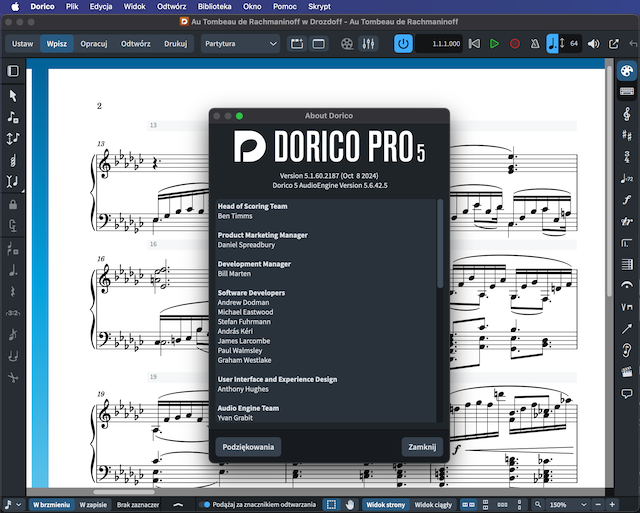The image size is (640, 513).
Task: Toggle pitch before duration tool
Action: point(13,138)
